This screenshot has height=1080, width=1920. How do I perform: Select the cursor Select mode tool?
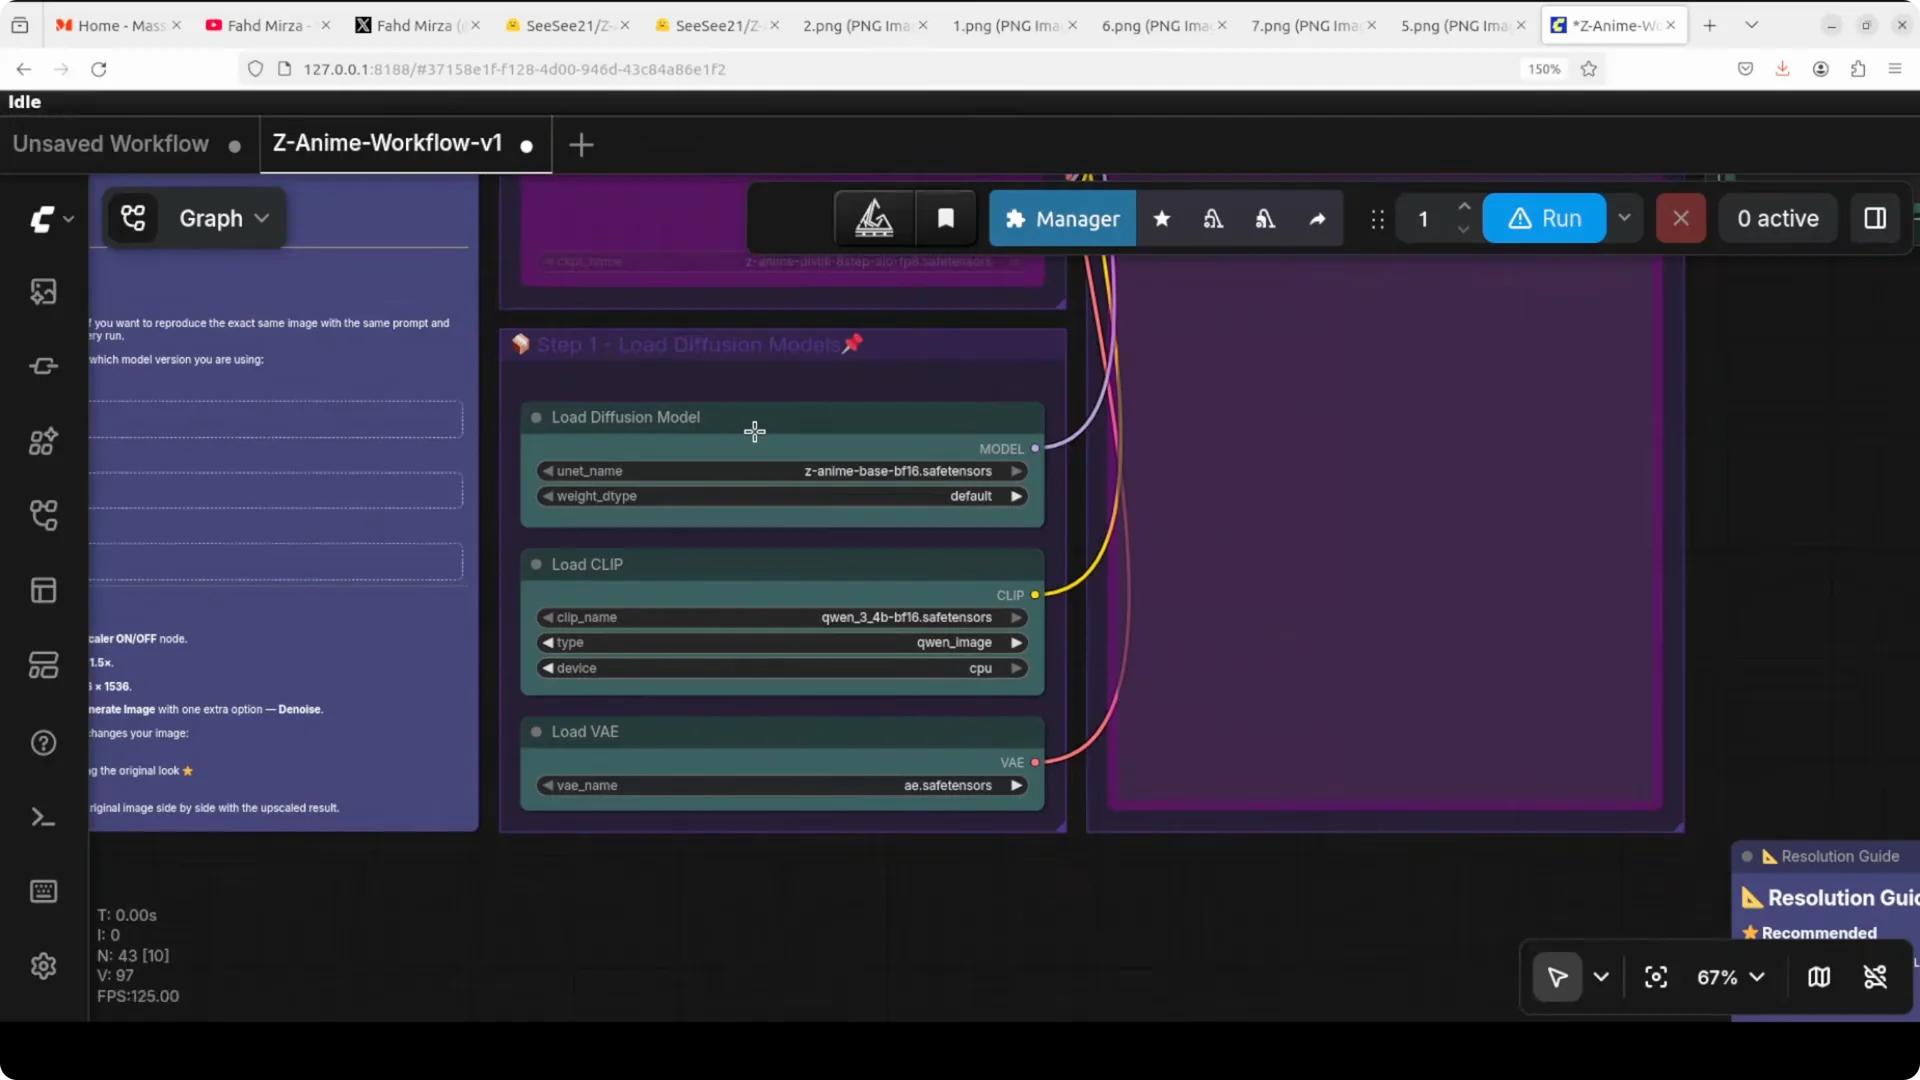click(x=1557, y=977)
